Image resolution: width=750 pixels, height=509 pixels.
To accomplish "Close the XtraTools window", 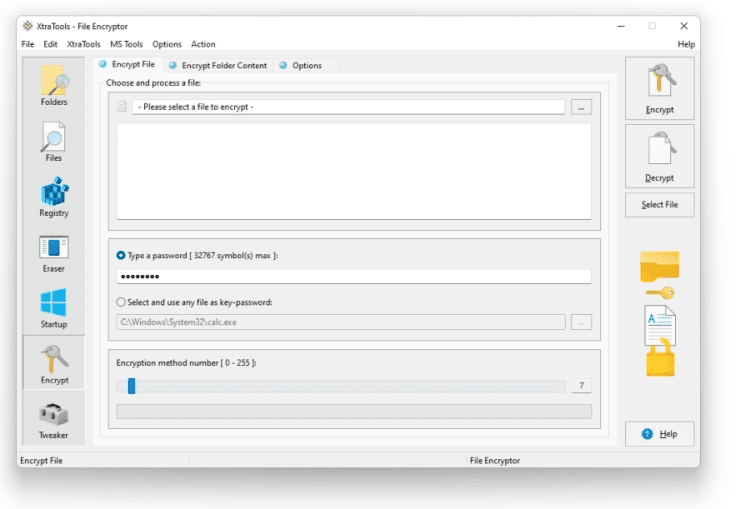I will [x=684, y=26].
